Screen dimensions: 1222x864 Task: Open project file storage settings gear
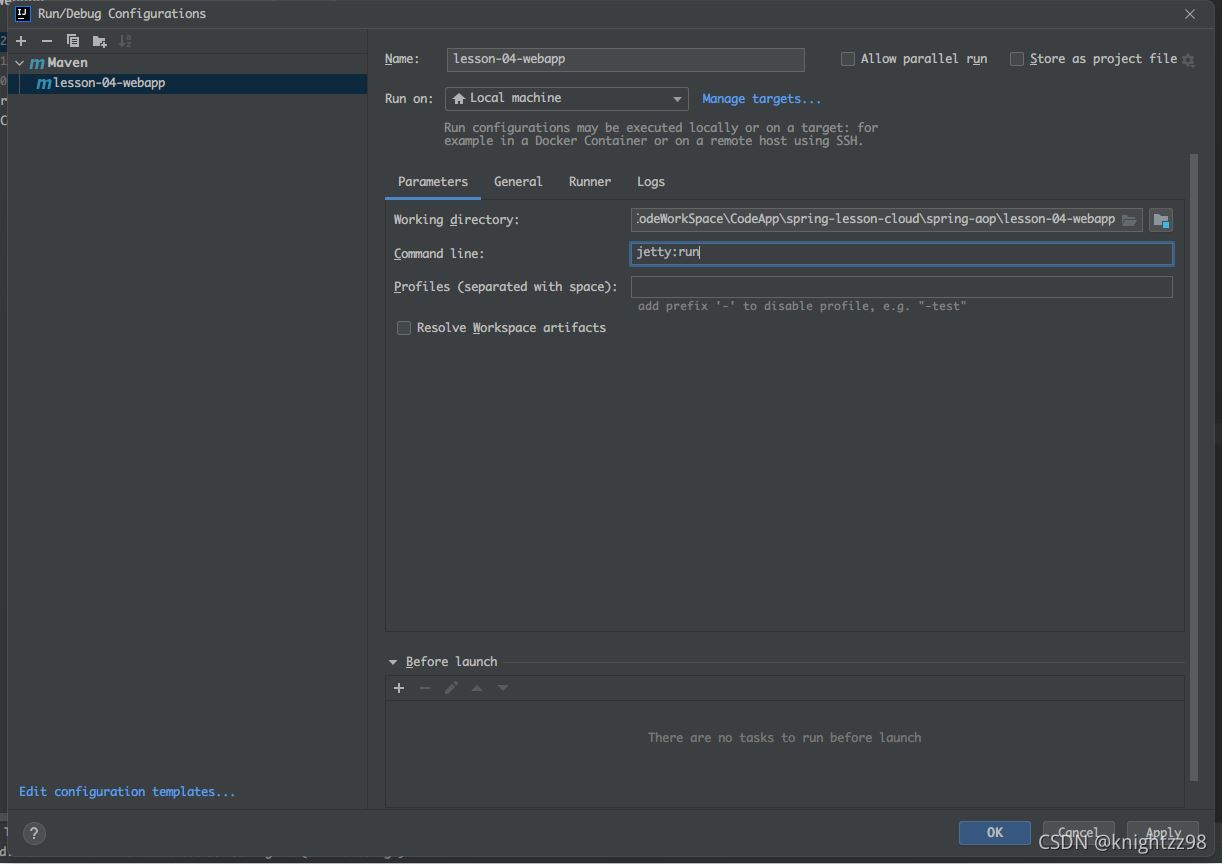tap(1188, 60)
